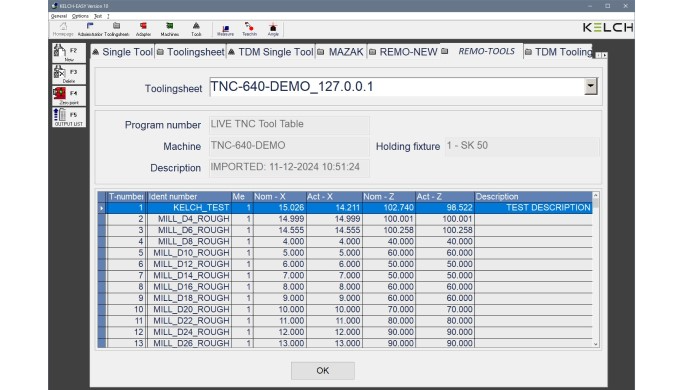Image resolution: width=680 pixels, height=390 pixels.
Task: Click the Program number field
Action: point(289,125)
